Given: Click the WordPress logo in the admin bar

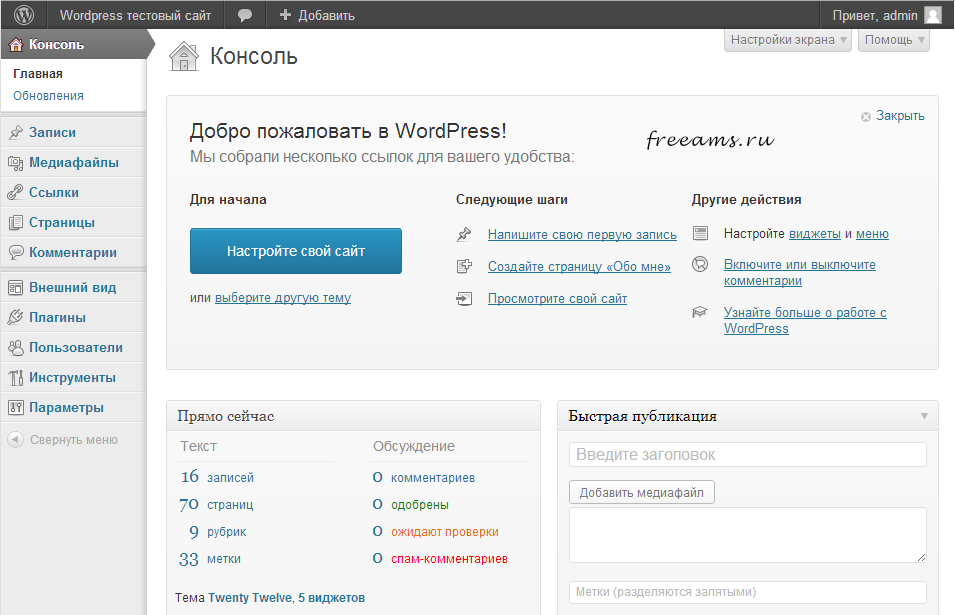Looking at the screenshot, I should pos(22,14).
